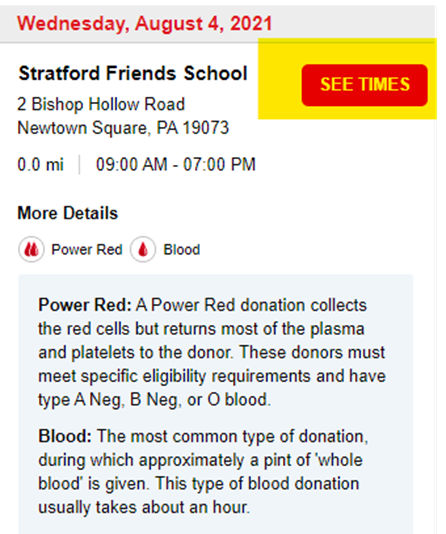This screenshot has height=534, width=446.
Task: Click the Blood donation type label
Action: pos(182,250)
